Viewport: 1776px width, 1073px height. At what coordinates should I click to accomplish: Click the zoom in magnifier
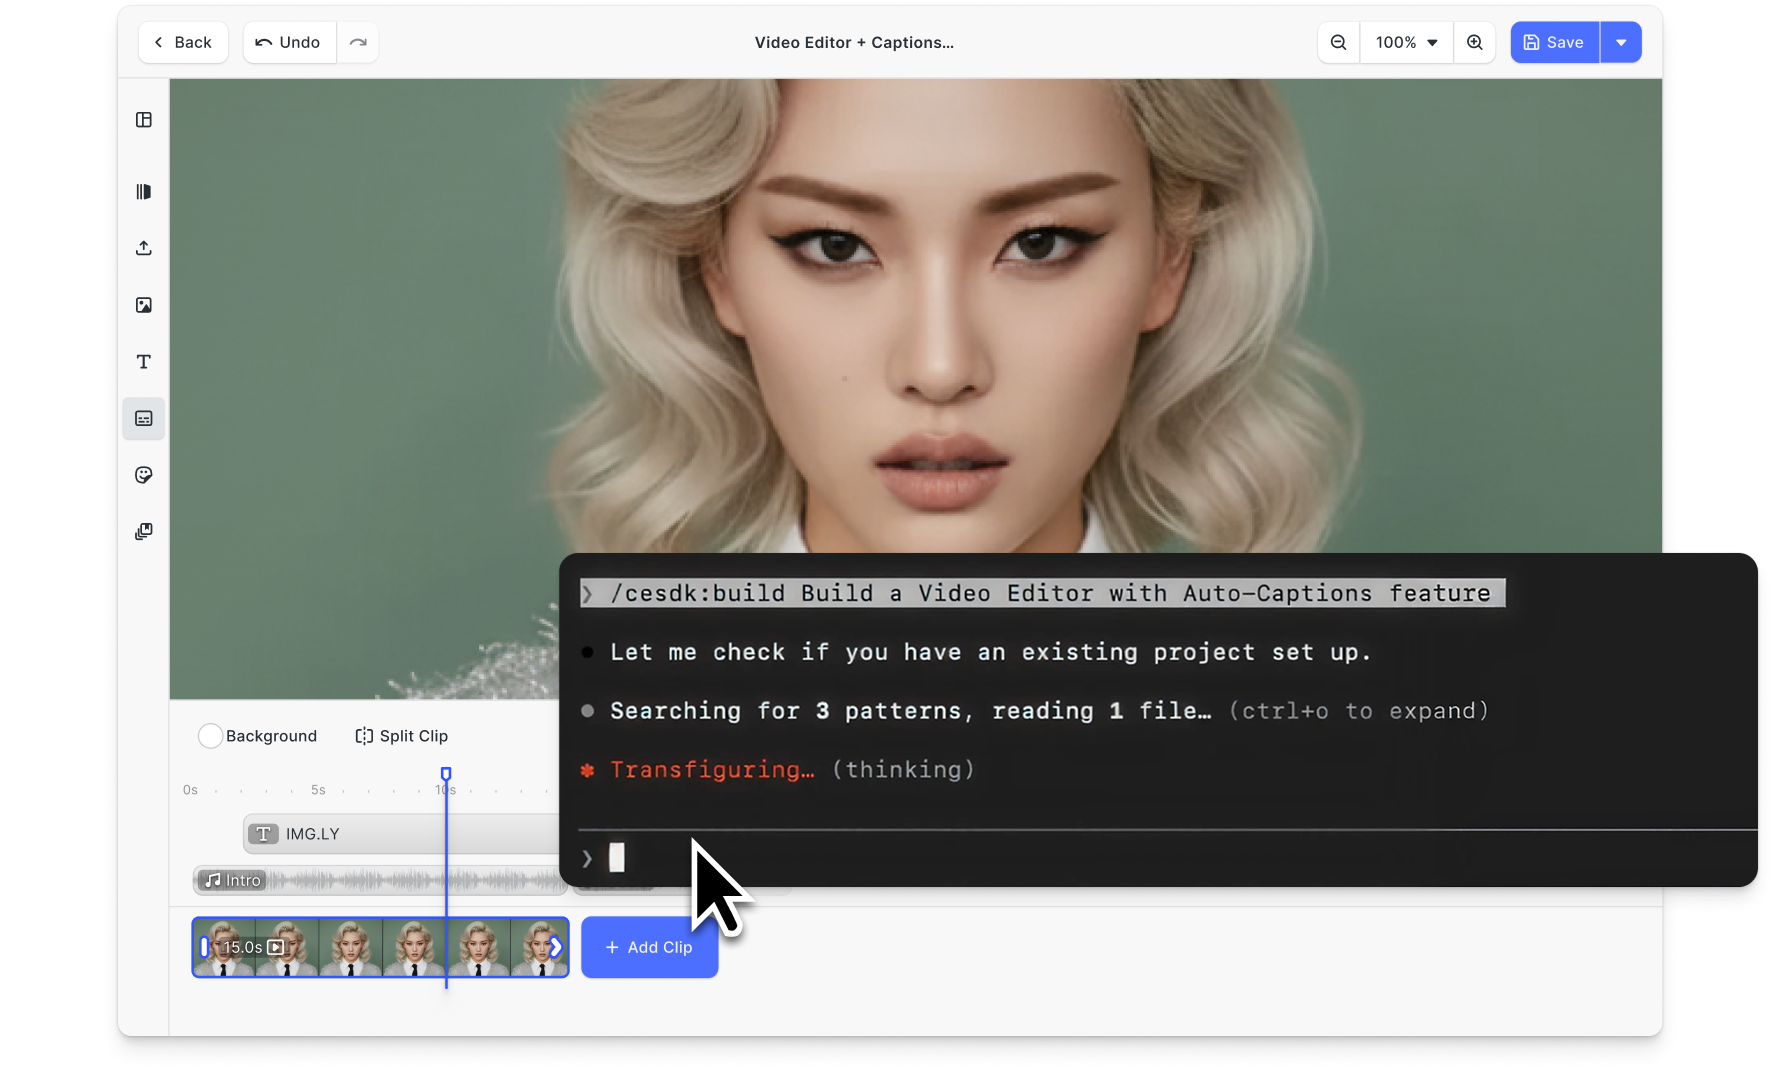pos(1474,42)
